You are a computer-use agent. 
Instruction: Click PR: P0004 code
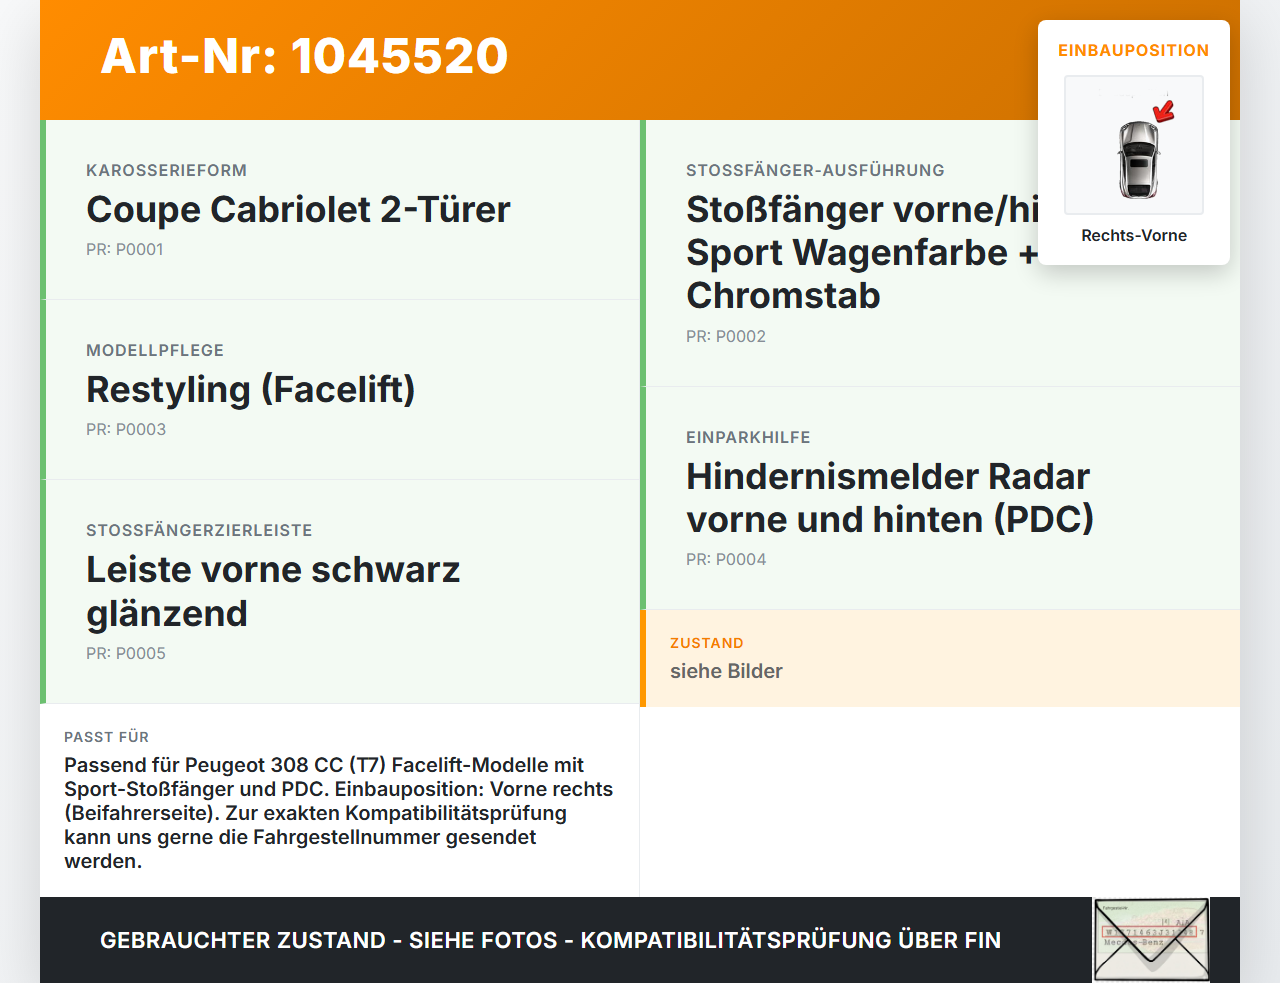(726, 559)
